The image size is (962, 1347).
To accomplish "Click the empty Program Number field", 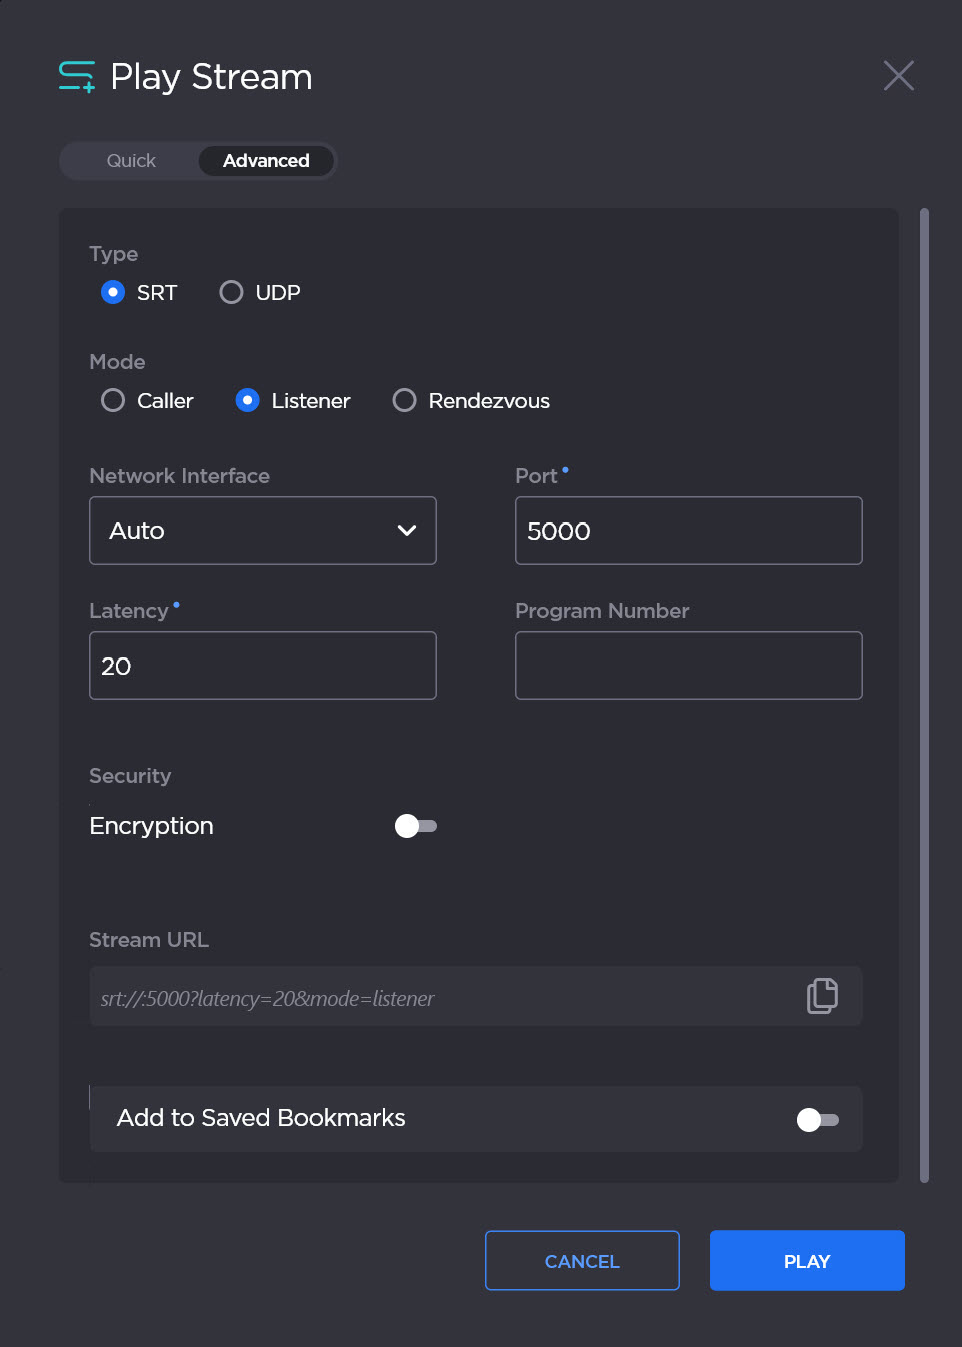I will pyautogui.click(x=688, y=666).
